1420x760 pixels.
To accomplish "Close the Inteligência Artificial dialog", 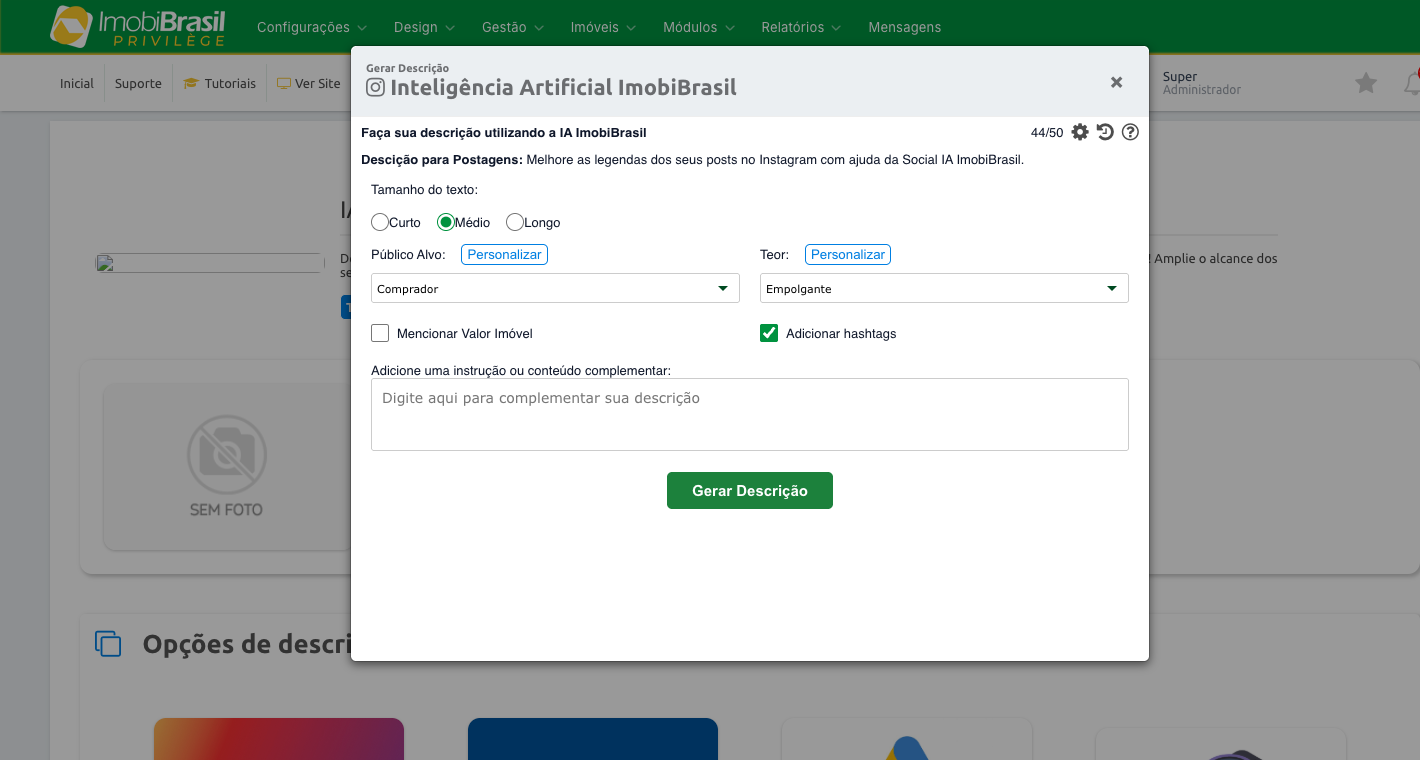I will (1116, 82).
